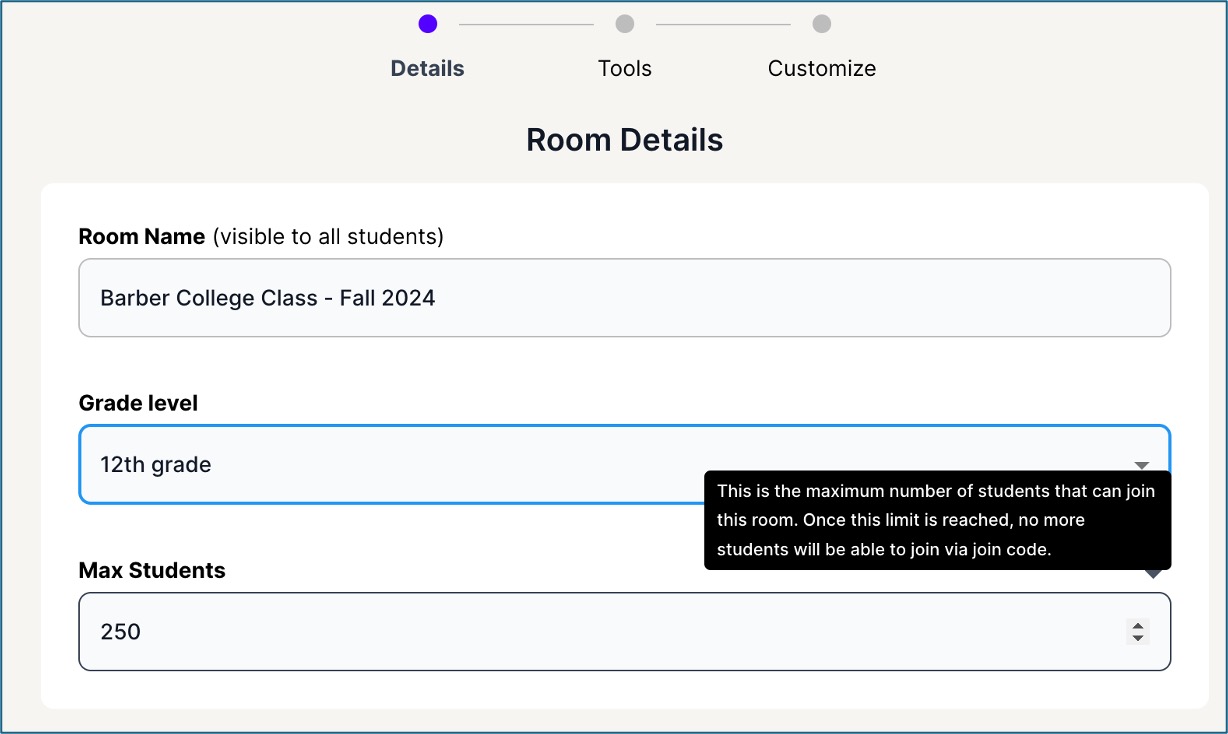This screenshot has width=1228, height=734.
Task: Click the line between Details and Tools
Action: click(526, 24)
